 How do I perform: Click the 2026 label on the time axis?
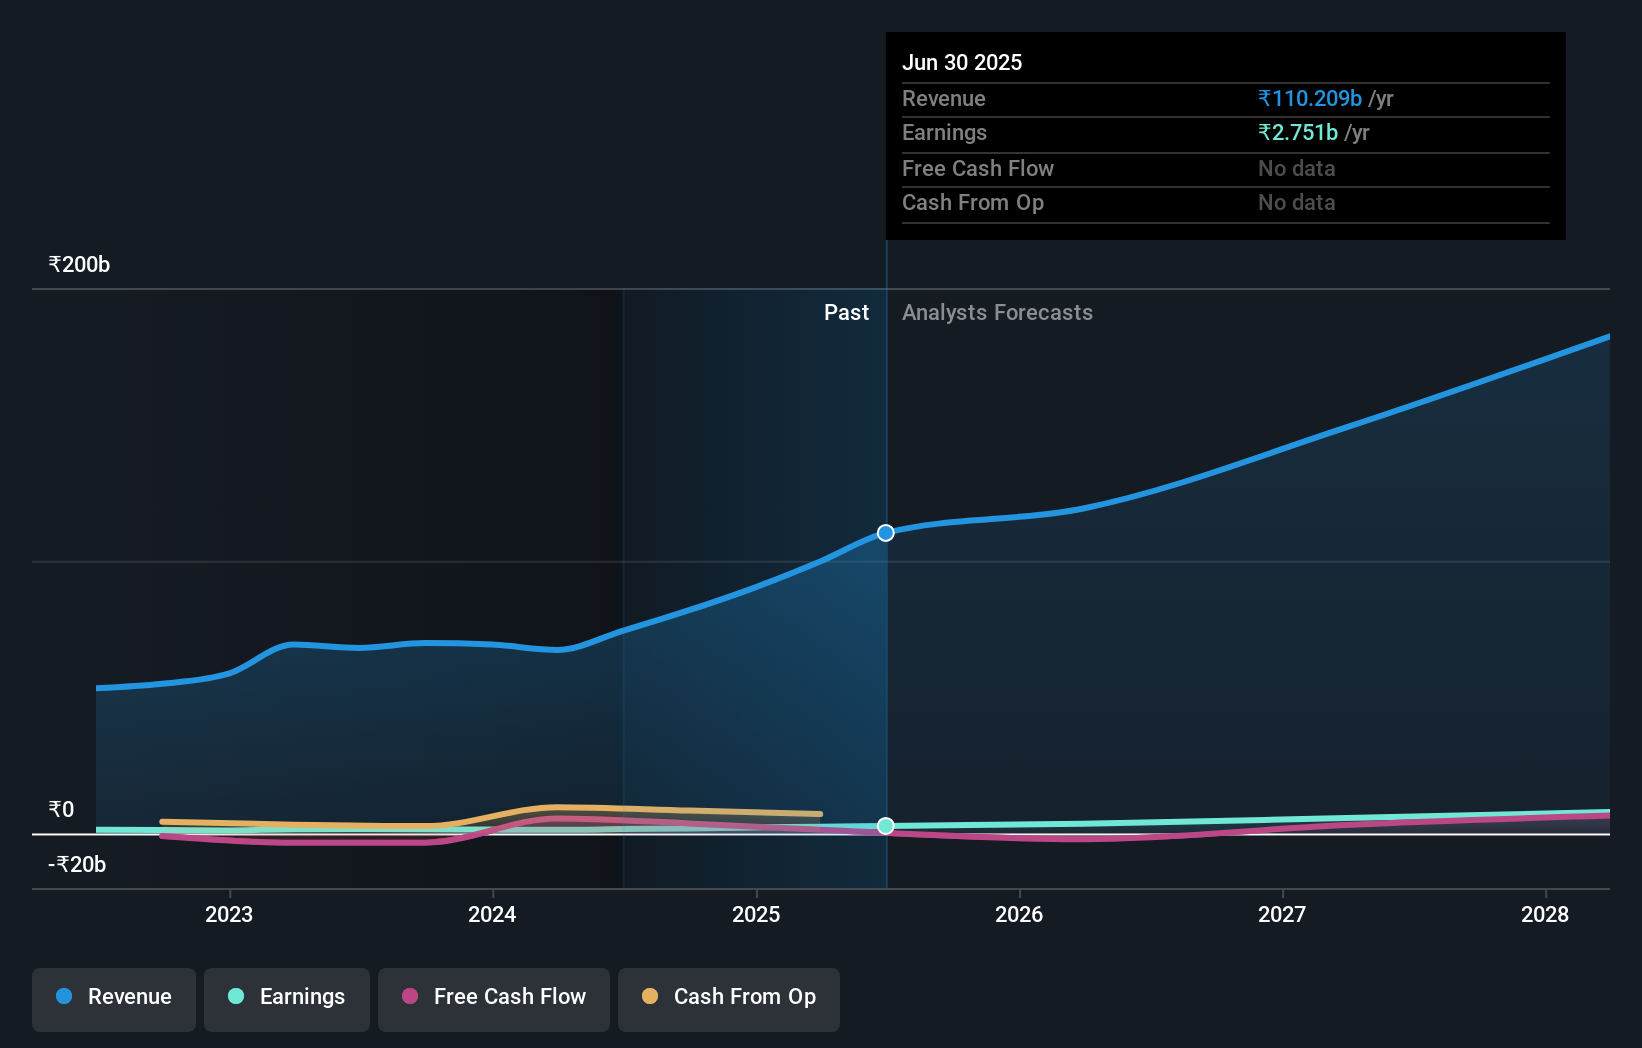point(1019,914)
